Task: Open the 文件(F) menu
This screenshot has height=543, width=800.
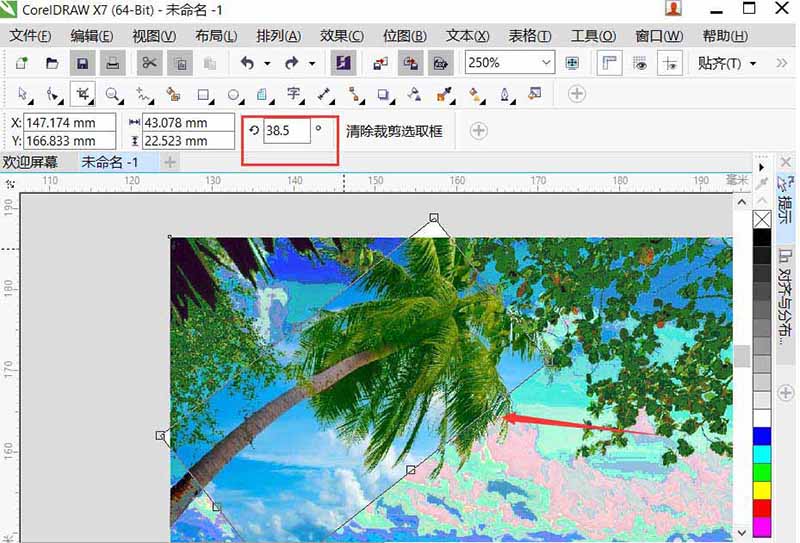Action: (31, 36)
